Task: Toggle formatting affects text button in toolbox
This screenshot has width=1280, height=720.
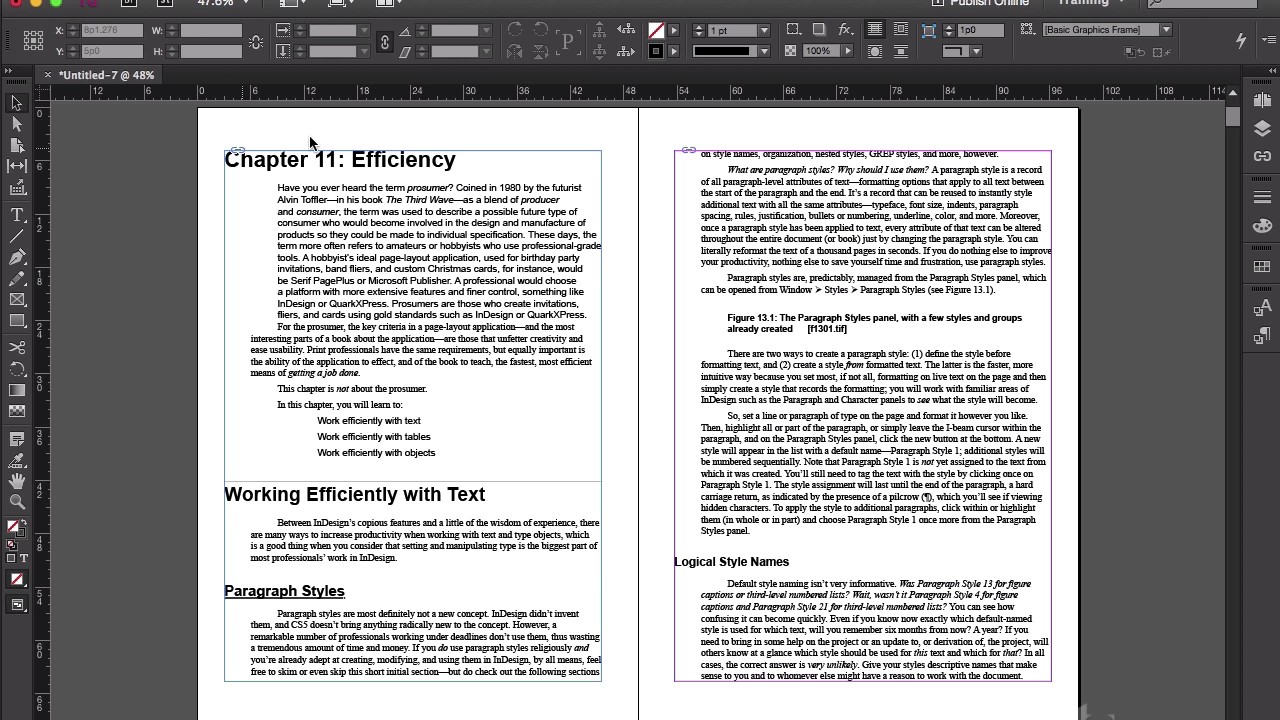Action: (23, 559)
